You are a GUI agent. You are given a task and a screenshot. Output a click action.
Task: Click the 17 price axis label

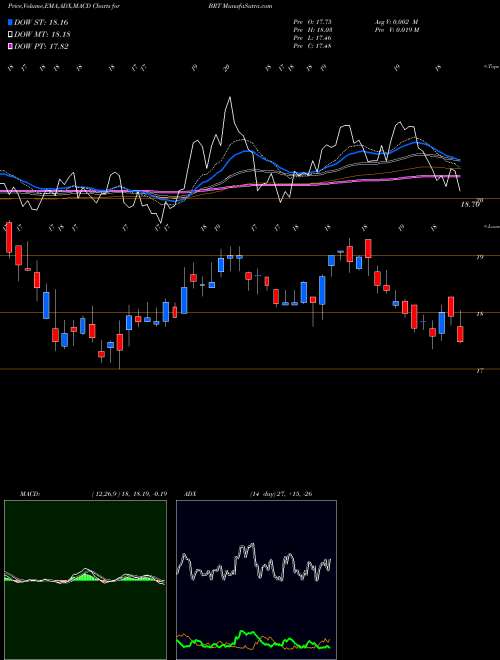pos(480,371)
